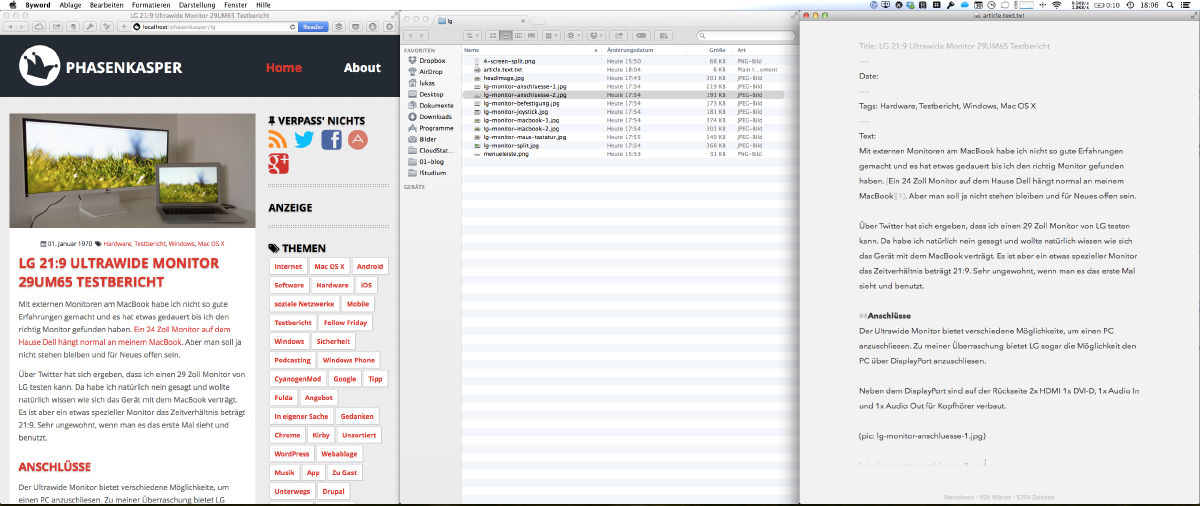Open the Formatieren menu
Screen dimensions: 1200x506
pyautogui.click(x=151, y=5)
